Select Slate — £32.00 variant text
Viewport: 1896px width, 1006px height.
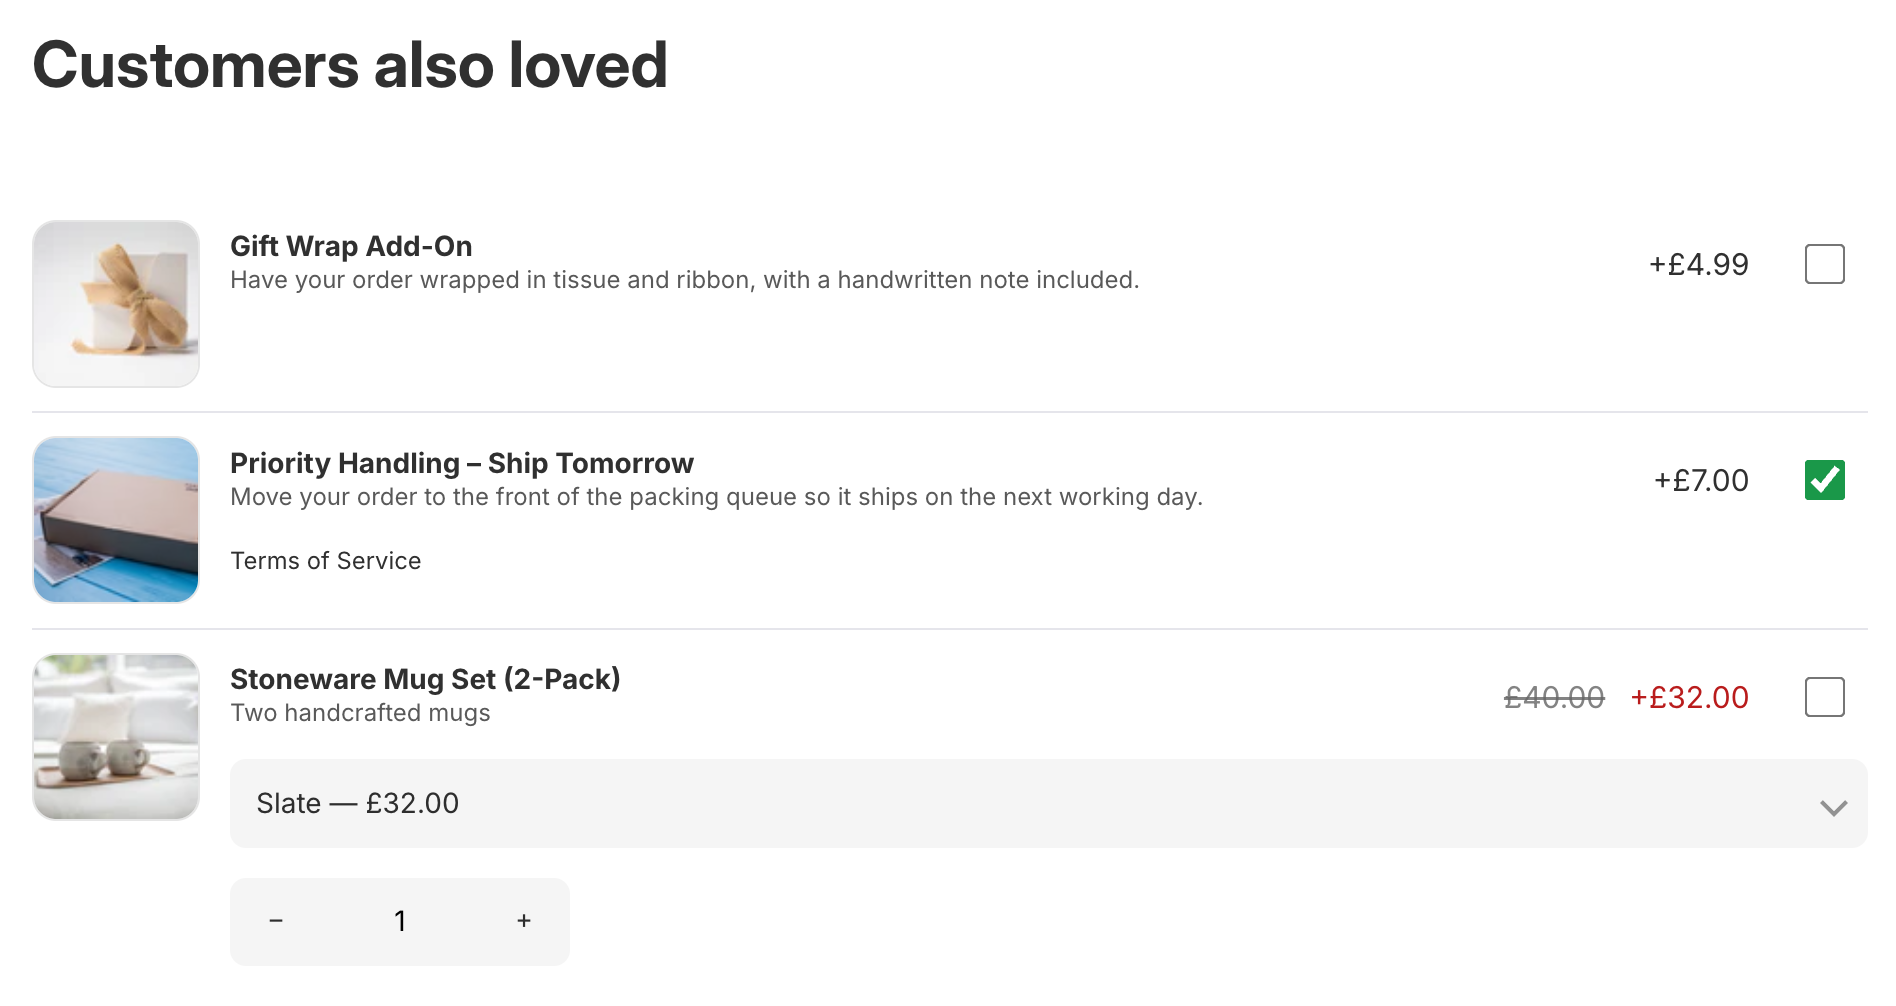point(357,803)
